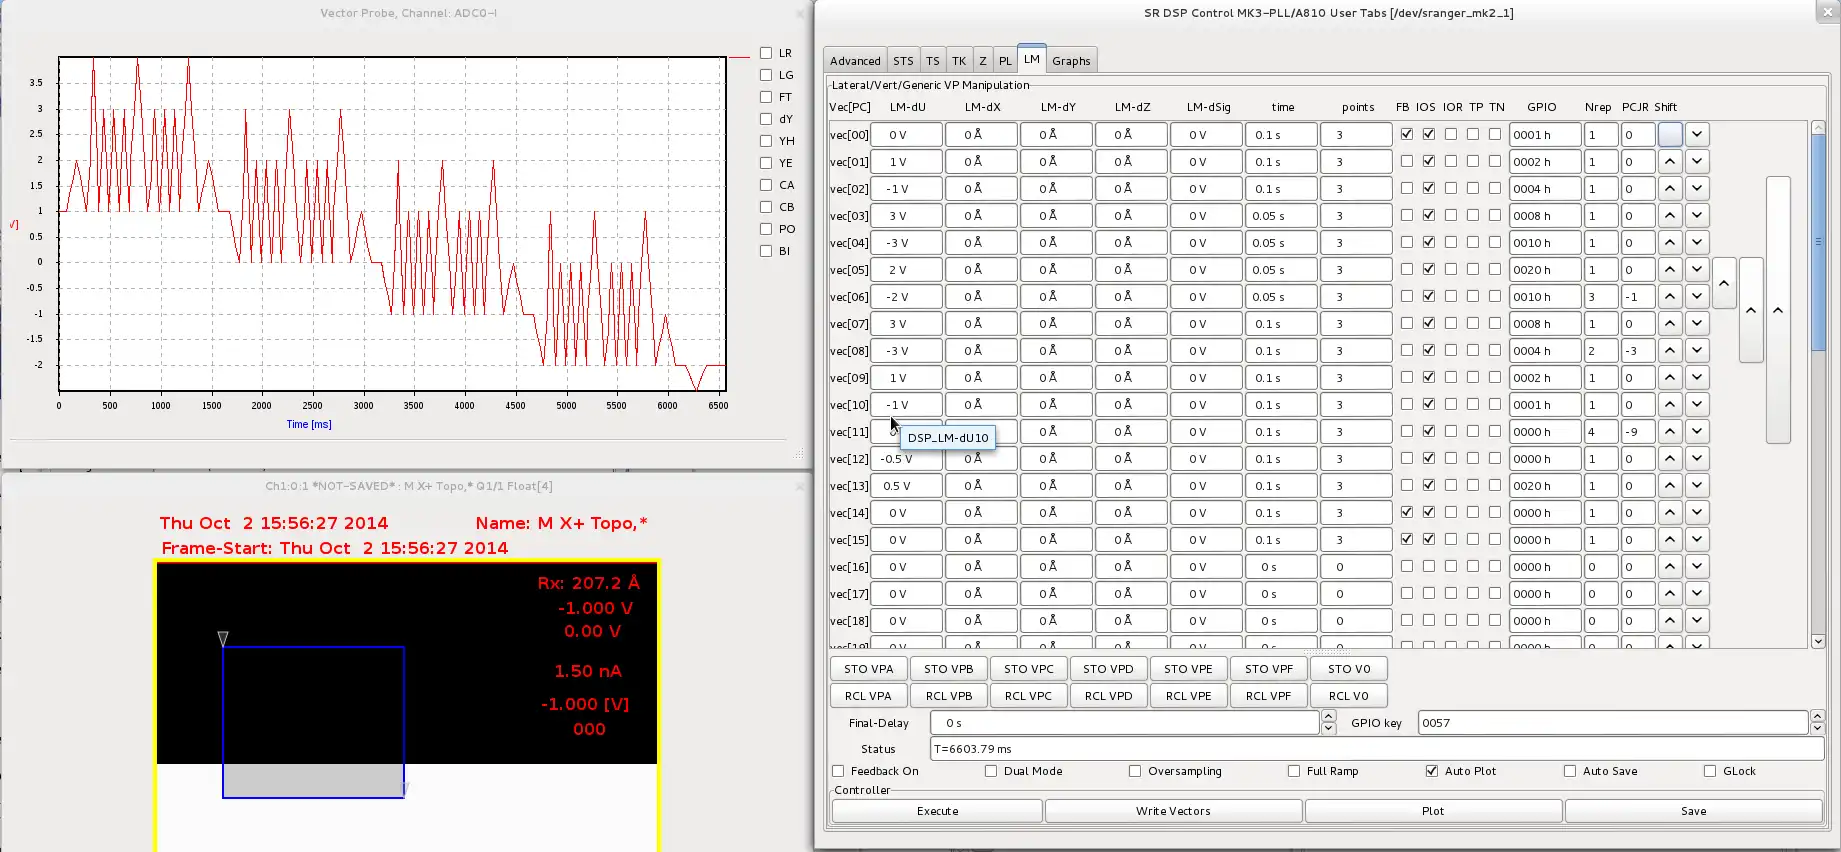Decrease Final-Delay with its down stepper arrow
Screen dimensions: 1841x852
coord(1328,729)
